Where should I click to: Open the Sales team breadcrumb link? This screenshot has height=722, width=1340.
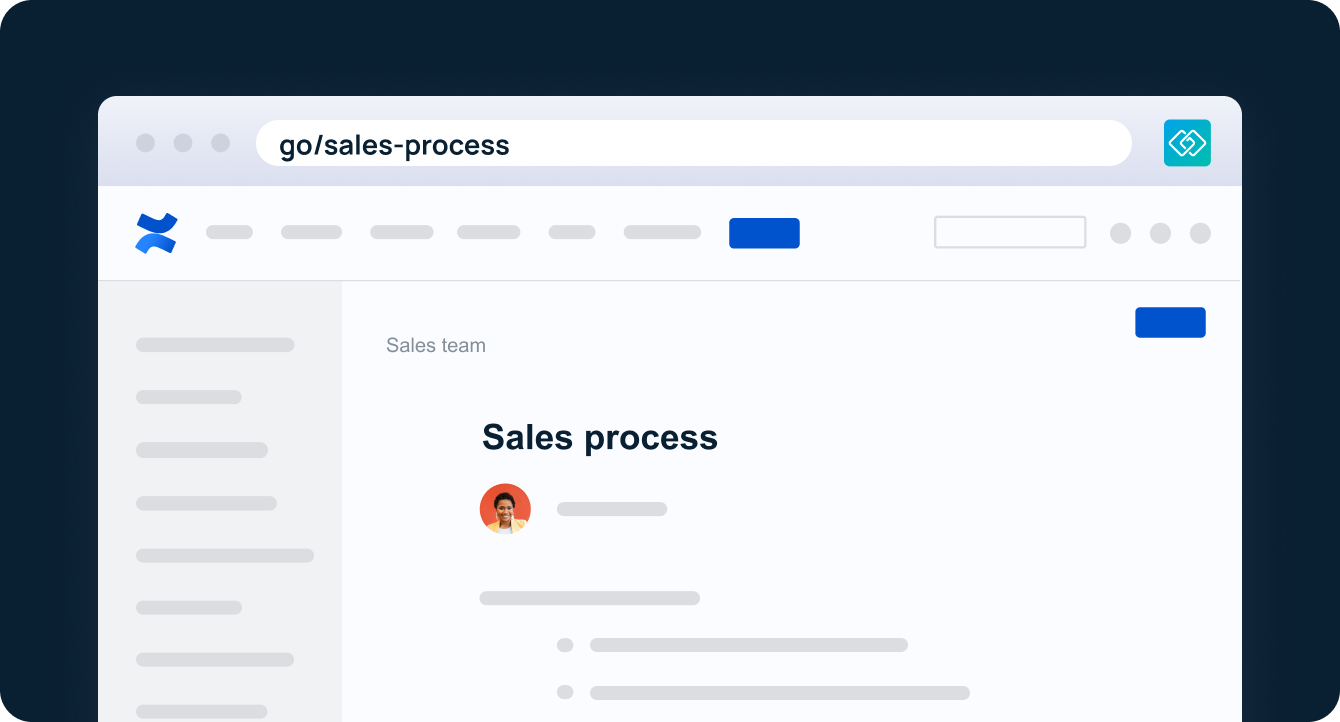436,346
